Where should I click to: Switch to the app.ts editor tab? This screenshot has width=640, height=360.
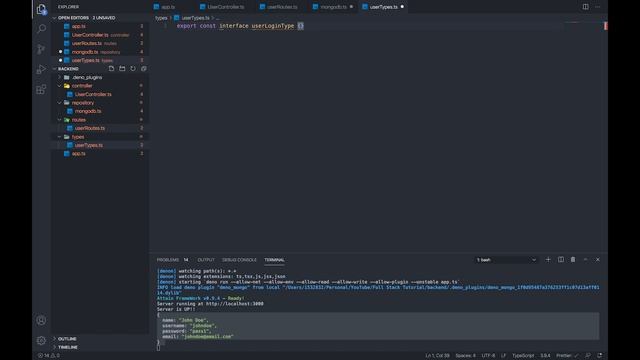pyautogui.click(x=164, y=7)
